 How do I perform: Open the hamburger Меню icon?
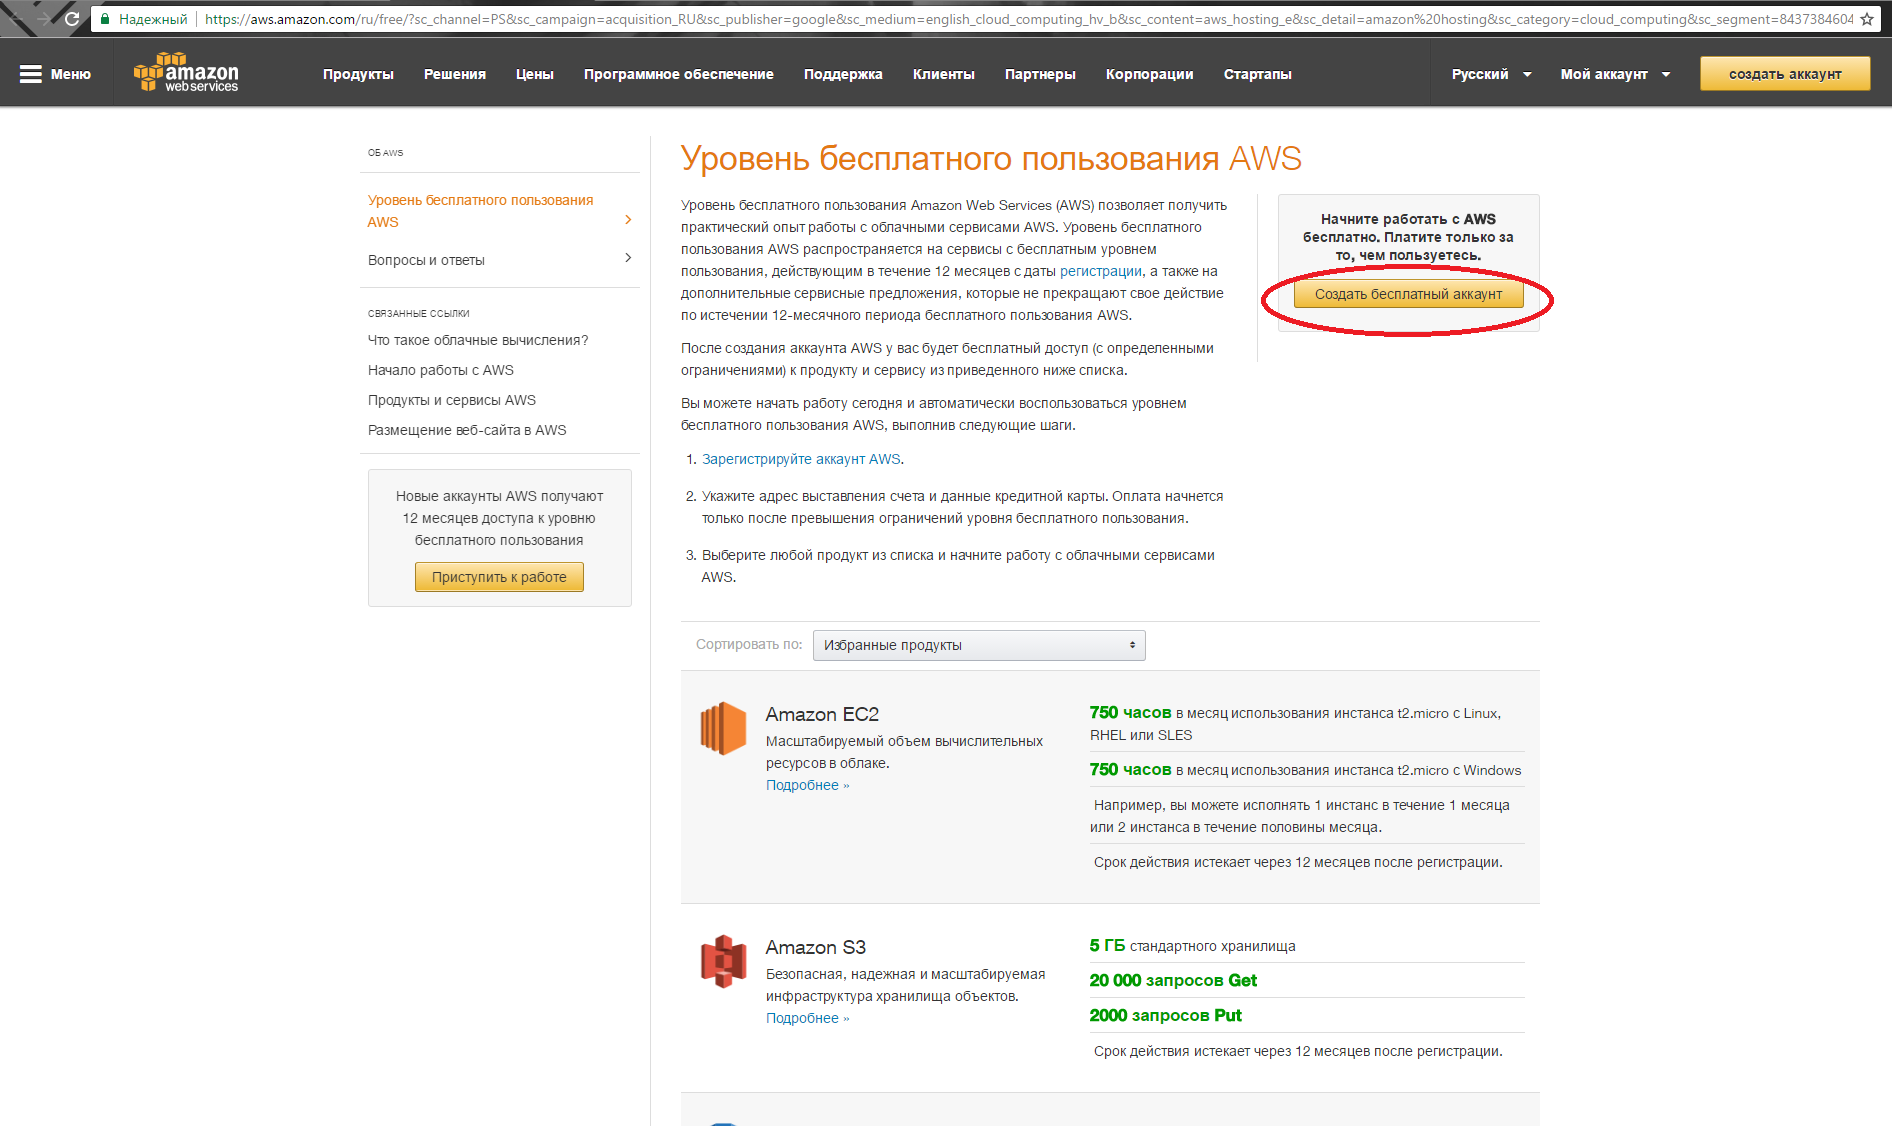click(31, 74)
